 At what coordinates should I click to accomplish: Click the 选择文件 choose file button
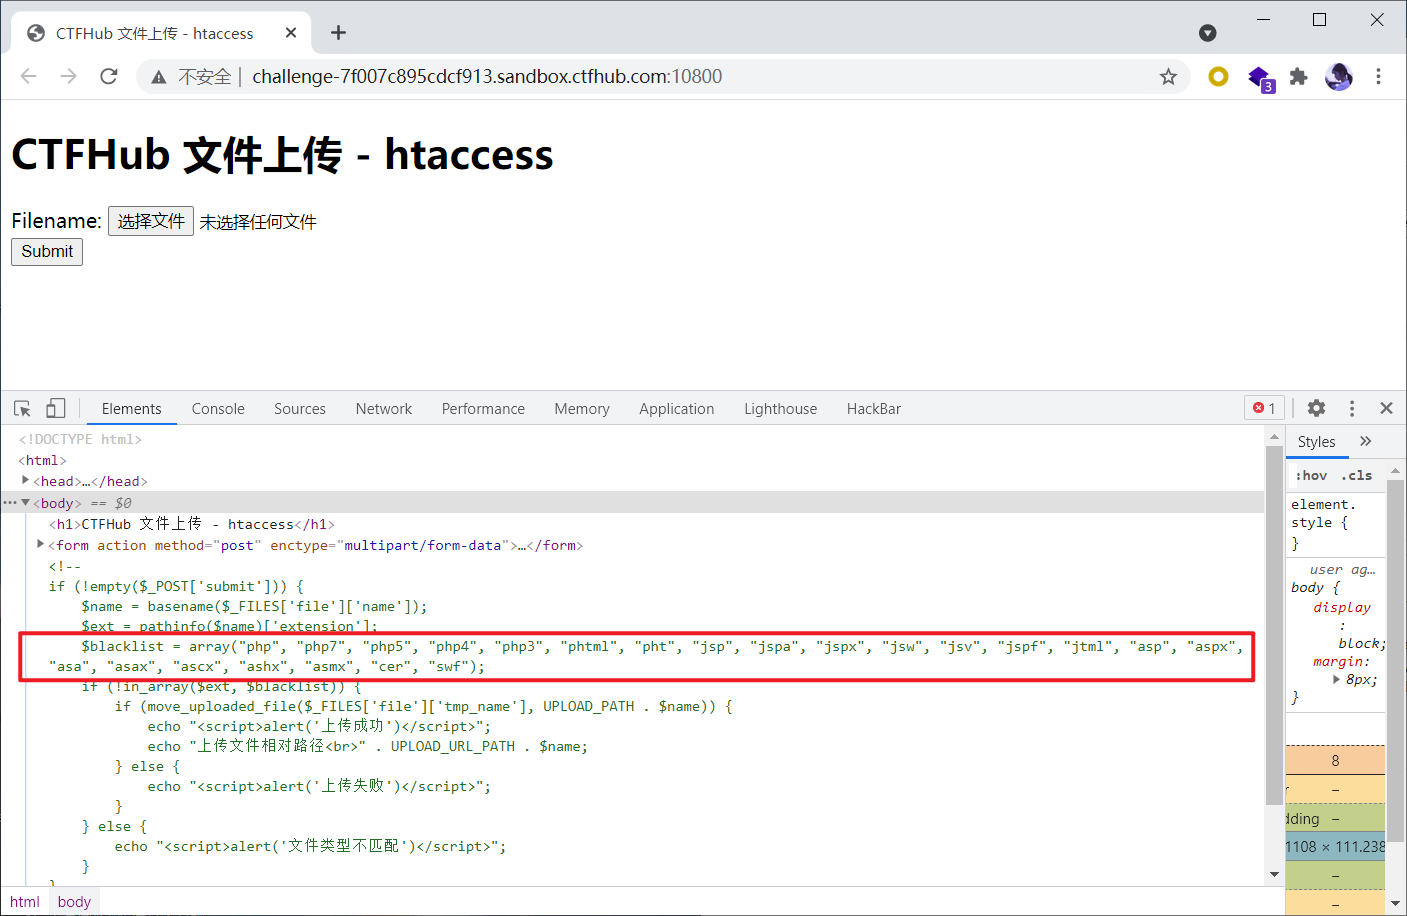point(151,221)
